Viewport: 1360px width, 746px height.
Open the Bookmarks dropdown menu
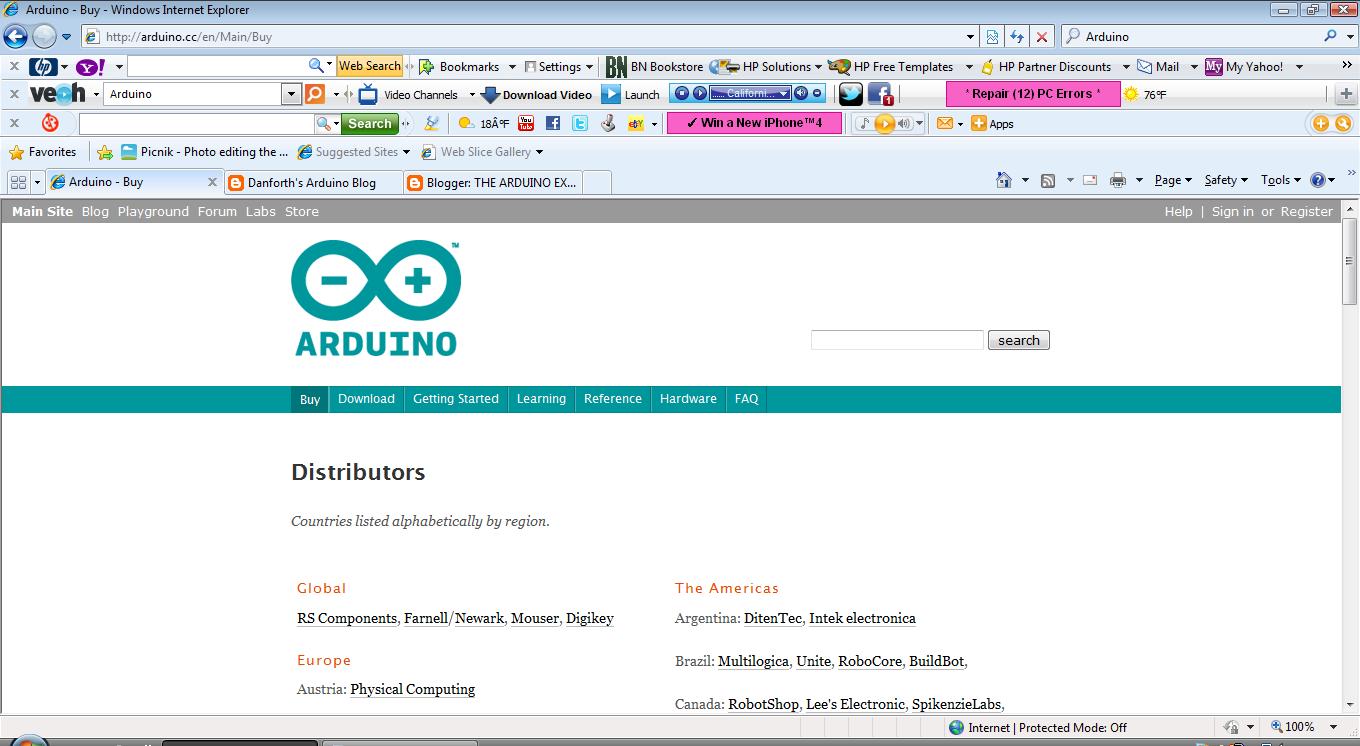[468, 66]
